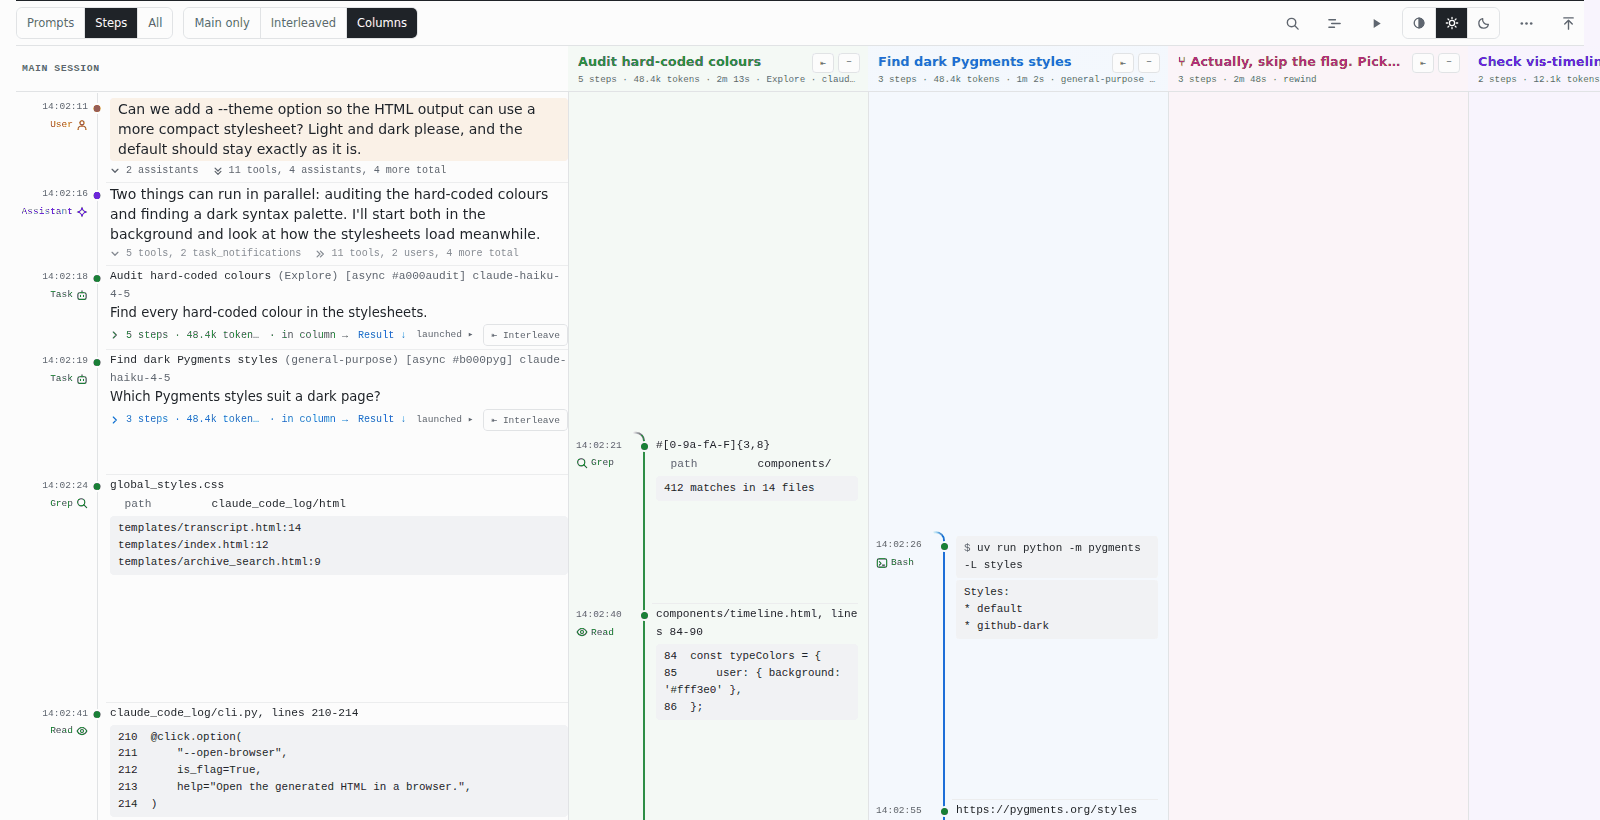This screenshot has height=820, width=1600.
Task: Jump to top with up-arrow icon
Action: (1568, 23)
